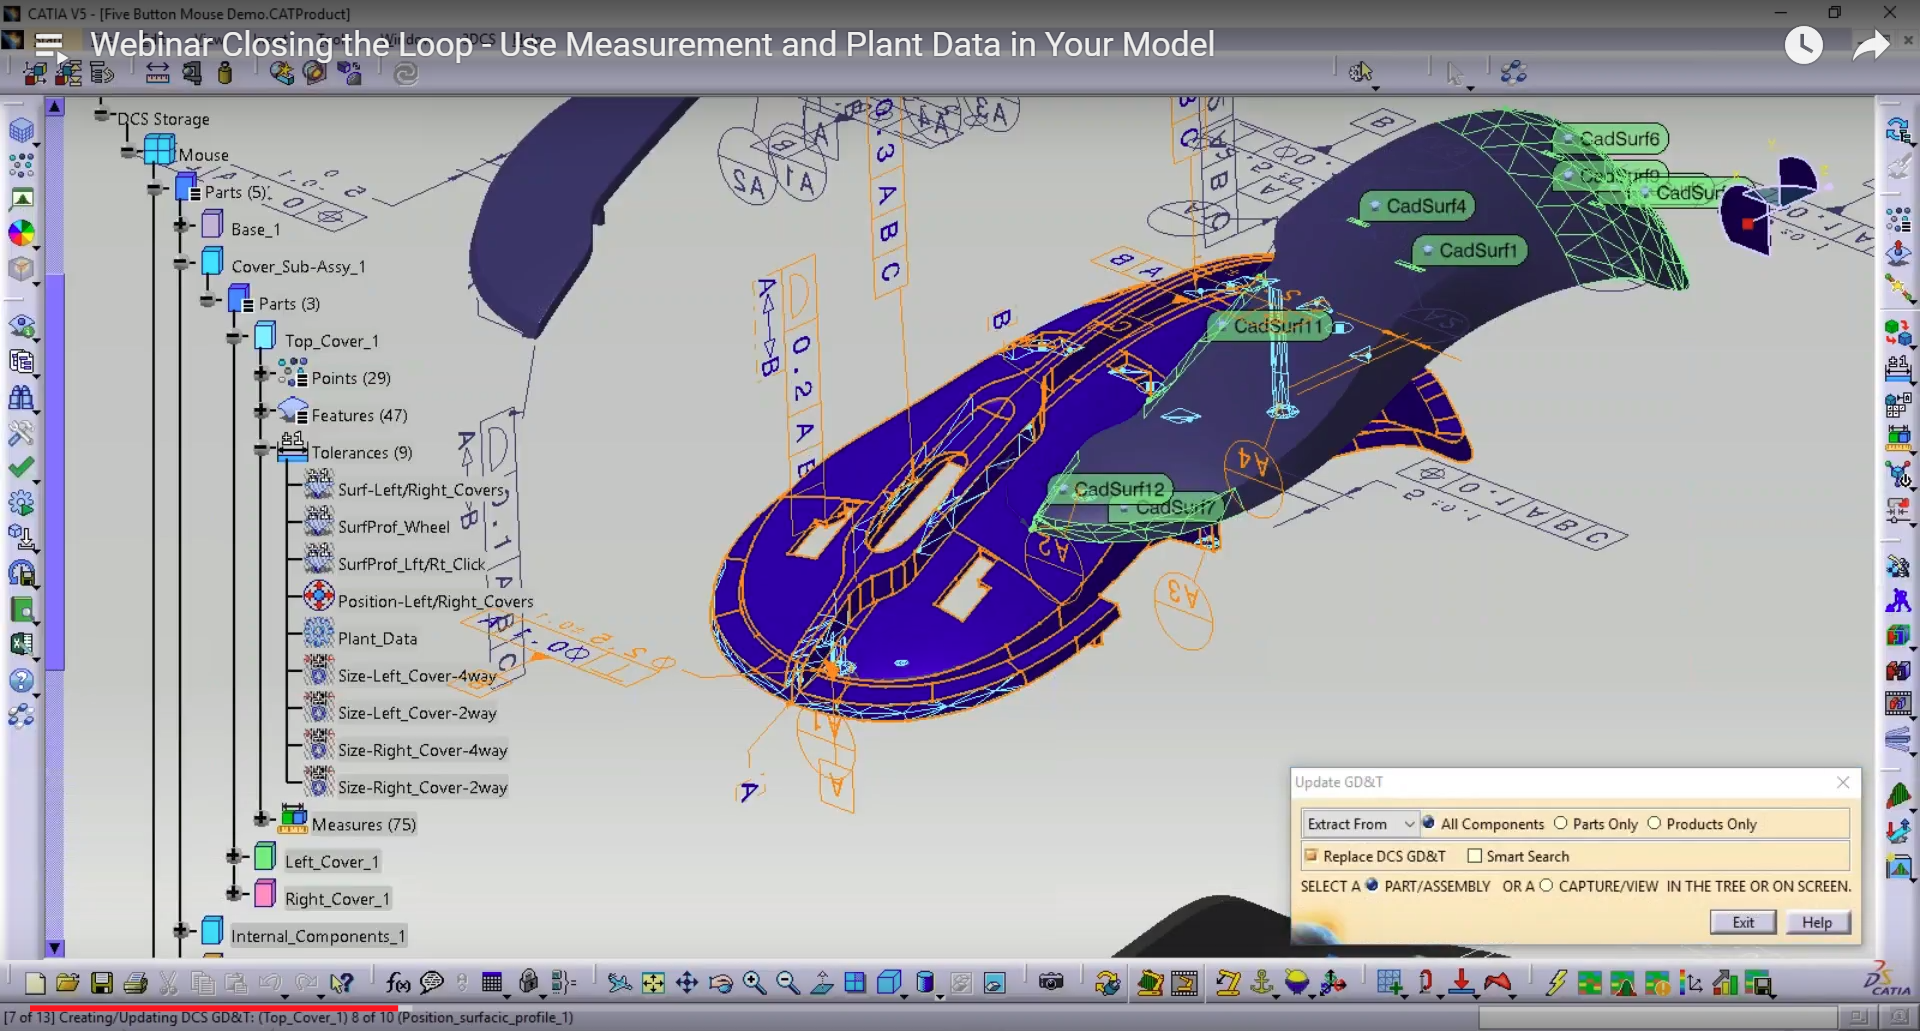The height and width of the screenshot is (1031, 1920).
Task: Click the Exit button in Update GD&T
Action: pos(1743,922)
